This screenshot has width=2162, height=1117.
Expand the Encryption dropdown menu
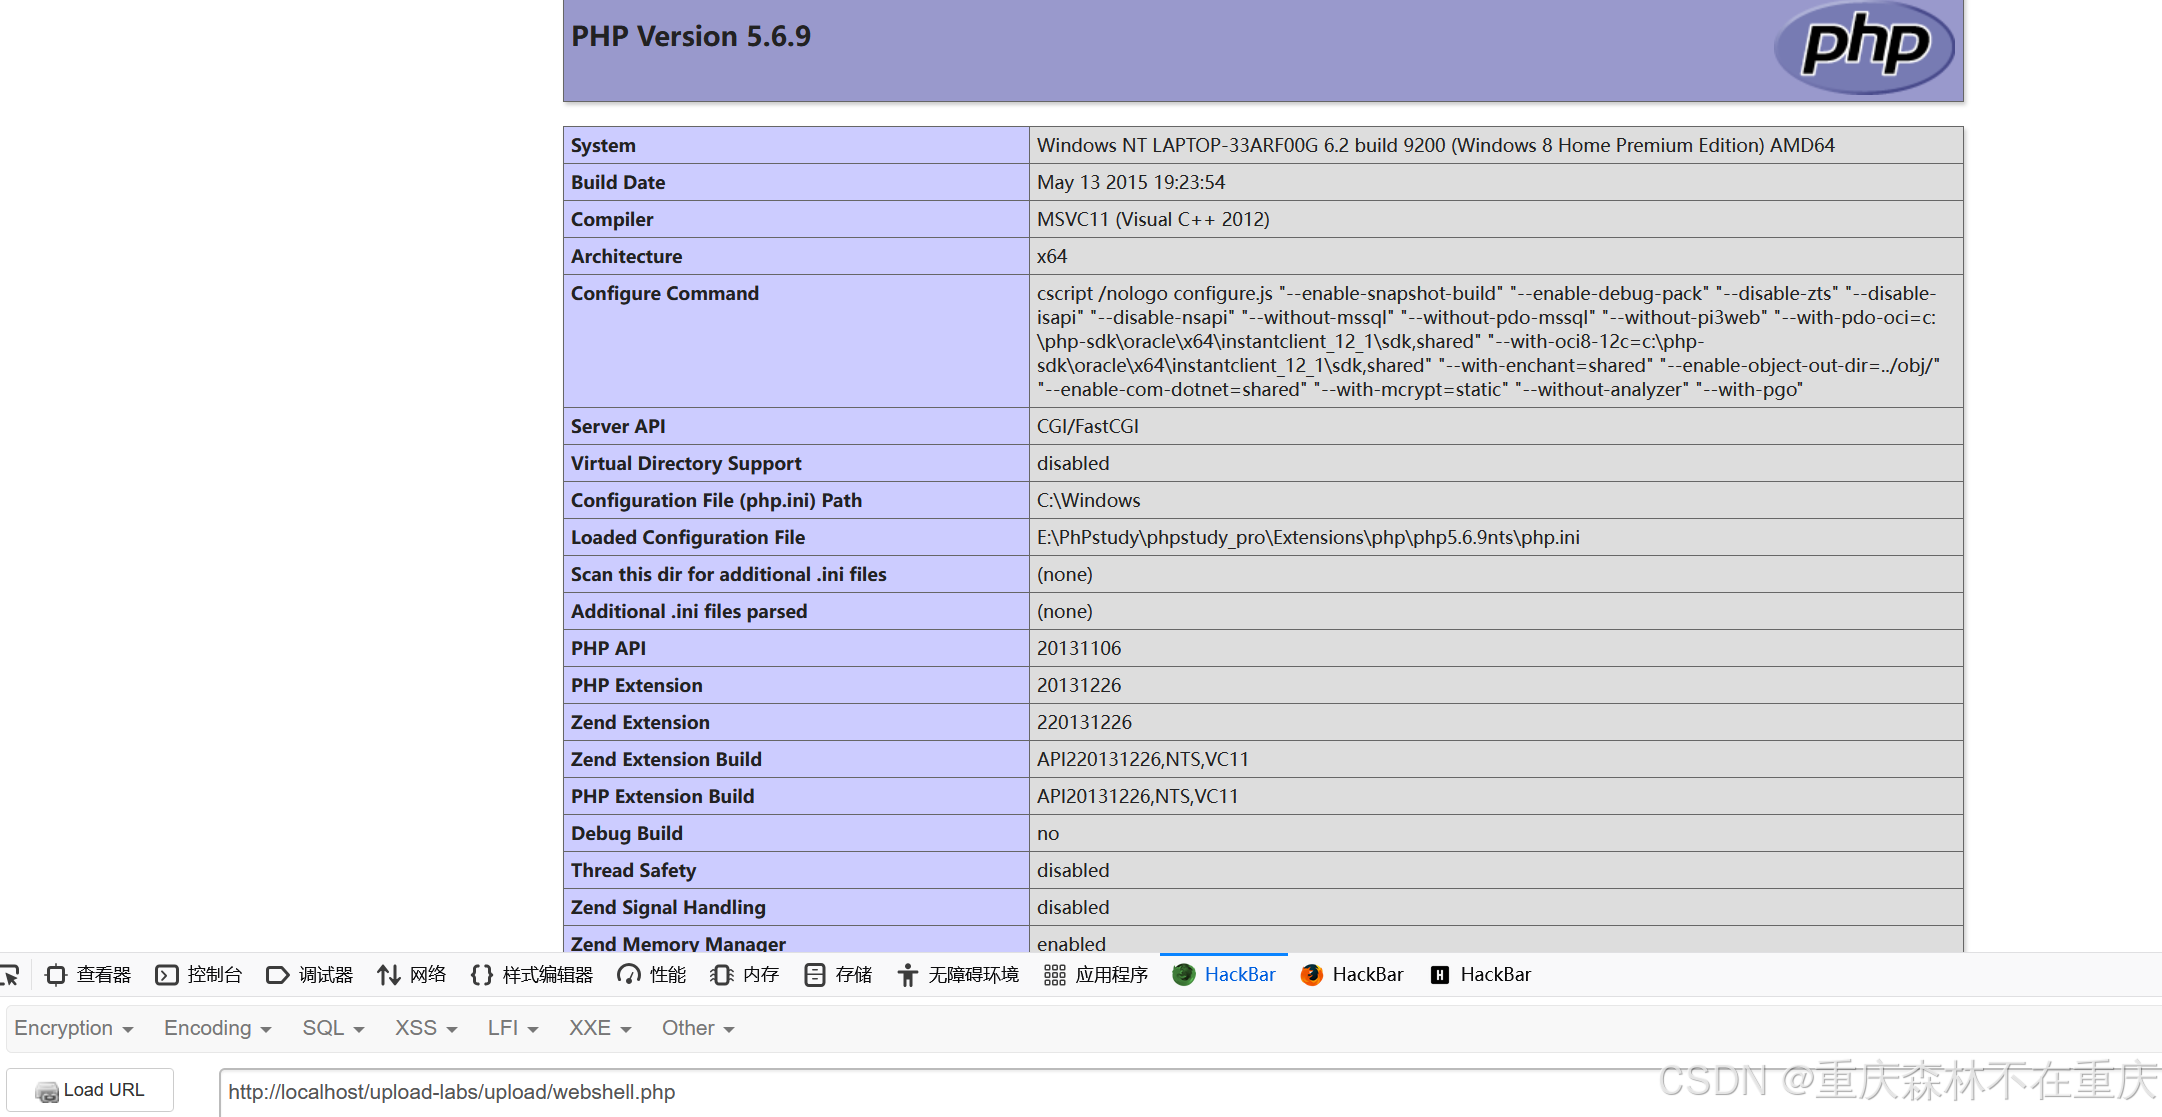pyautogui.click(x=74, y=1029)
